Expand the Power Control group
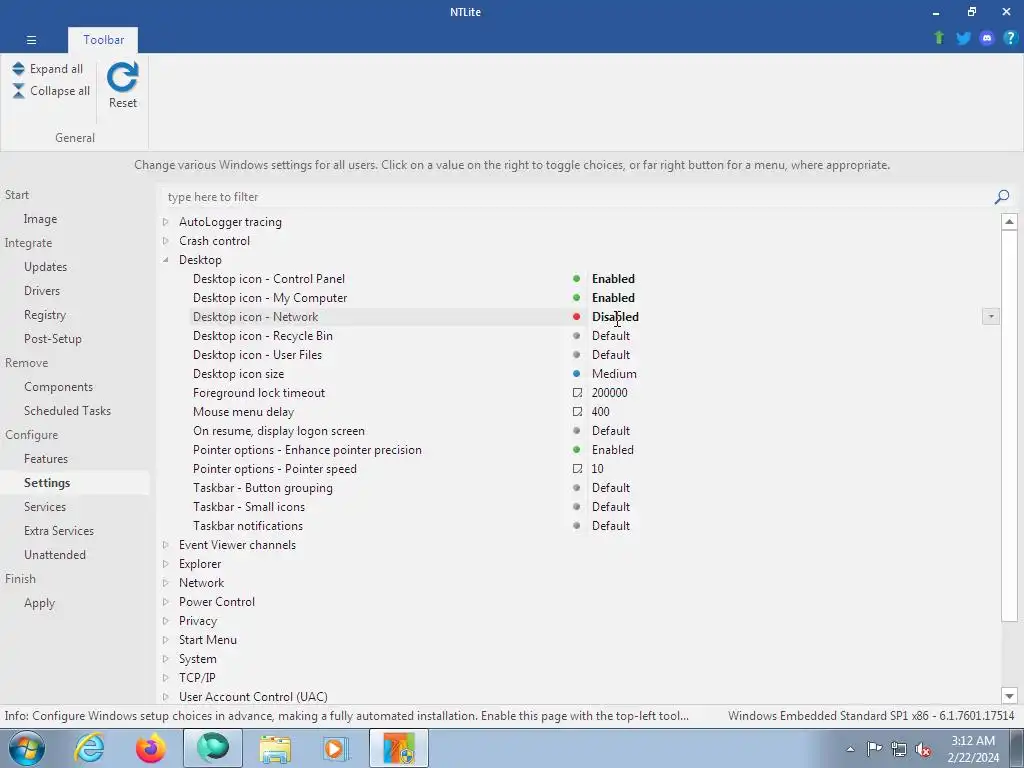This screenshot has height=768, width=1024. [x=166, y=601]
